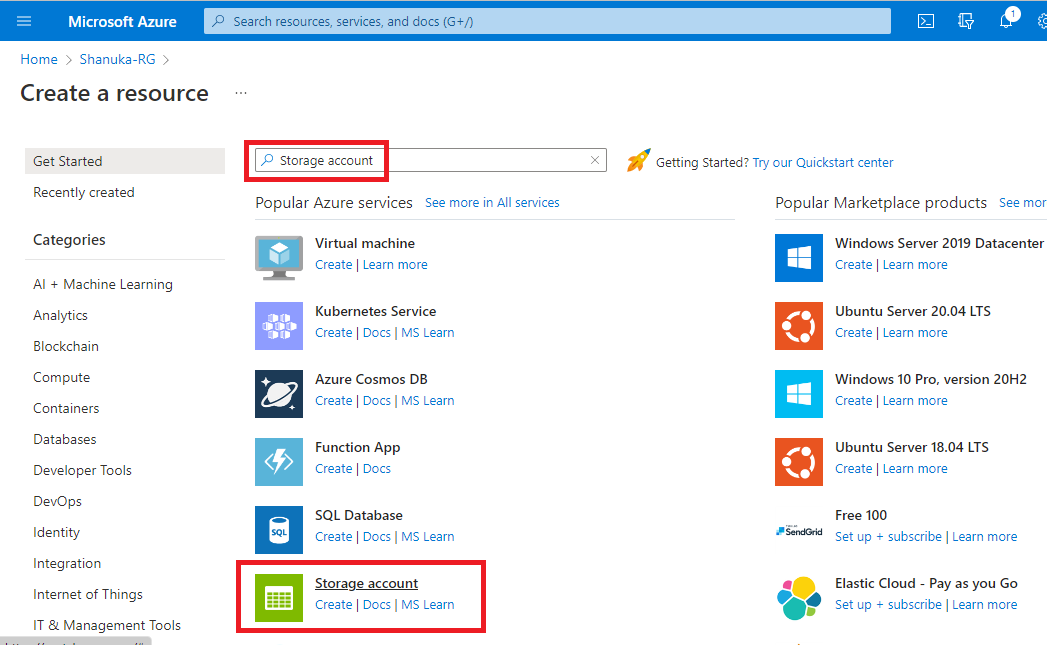Go to Home breadcrumb

pos(39,60)
